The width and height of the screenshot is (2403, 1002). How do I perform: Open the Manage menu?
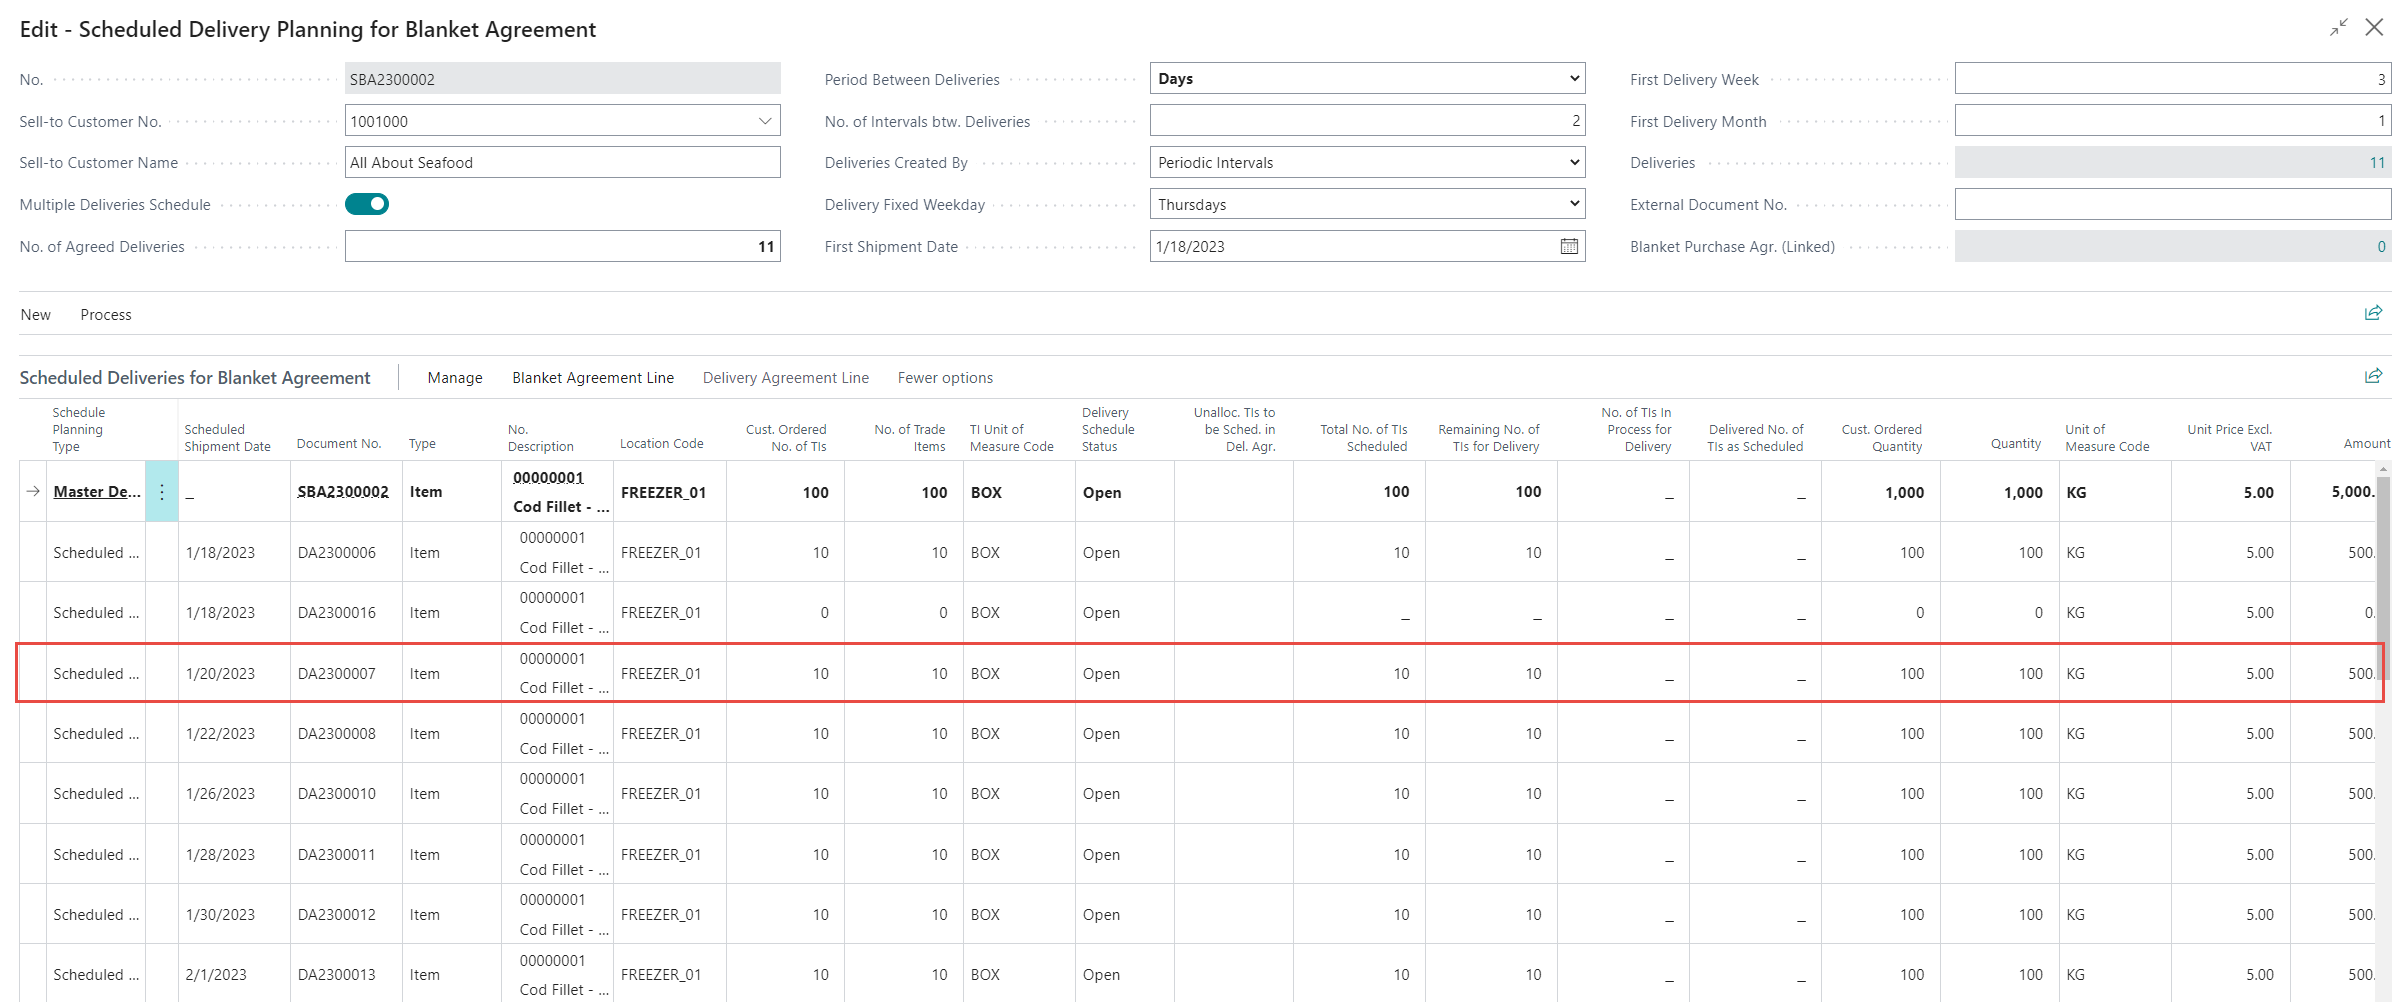(x=455, y=378)
